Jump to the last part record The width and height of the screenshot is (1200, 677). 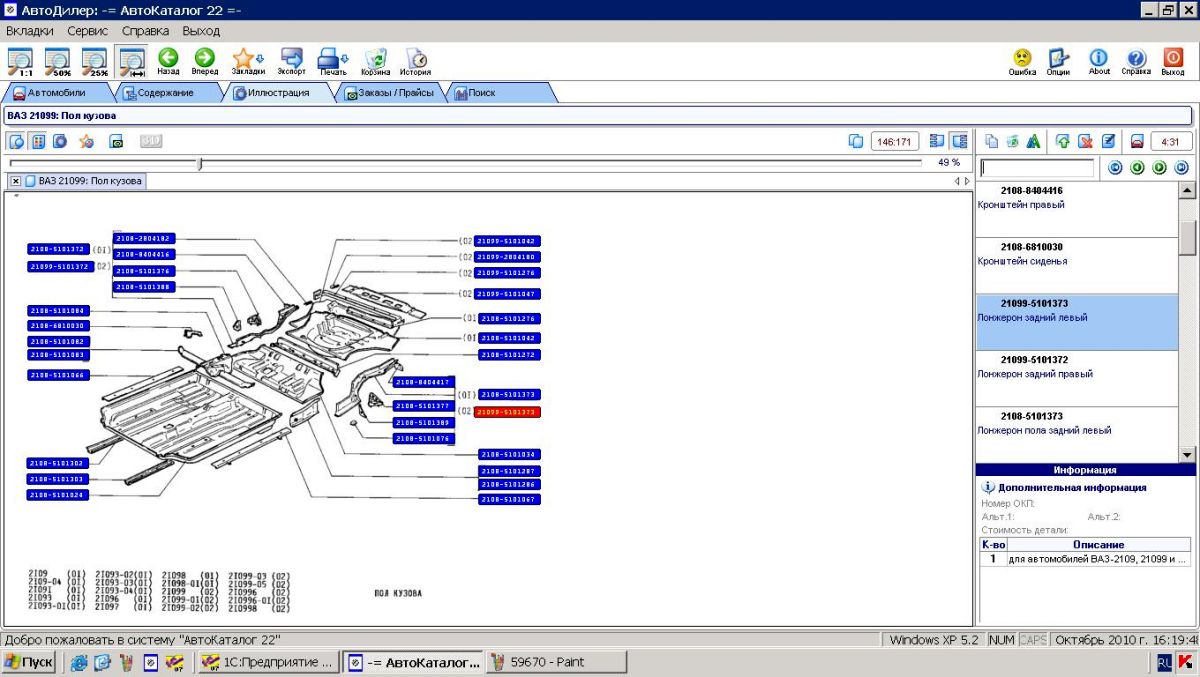[1181, 168]
